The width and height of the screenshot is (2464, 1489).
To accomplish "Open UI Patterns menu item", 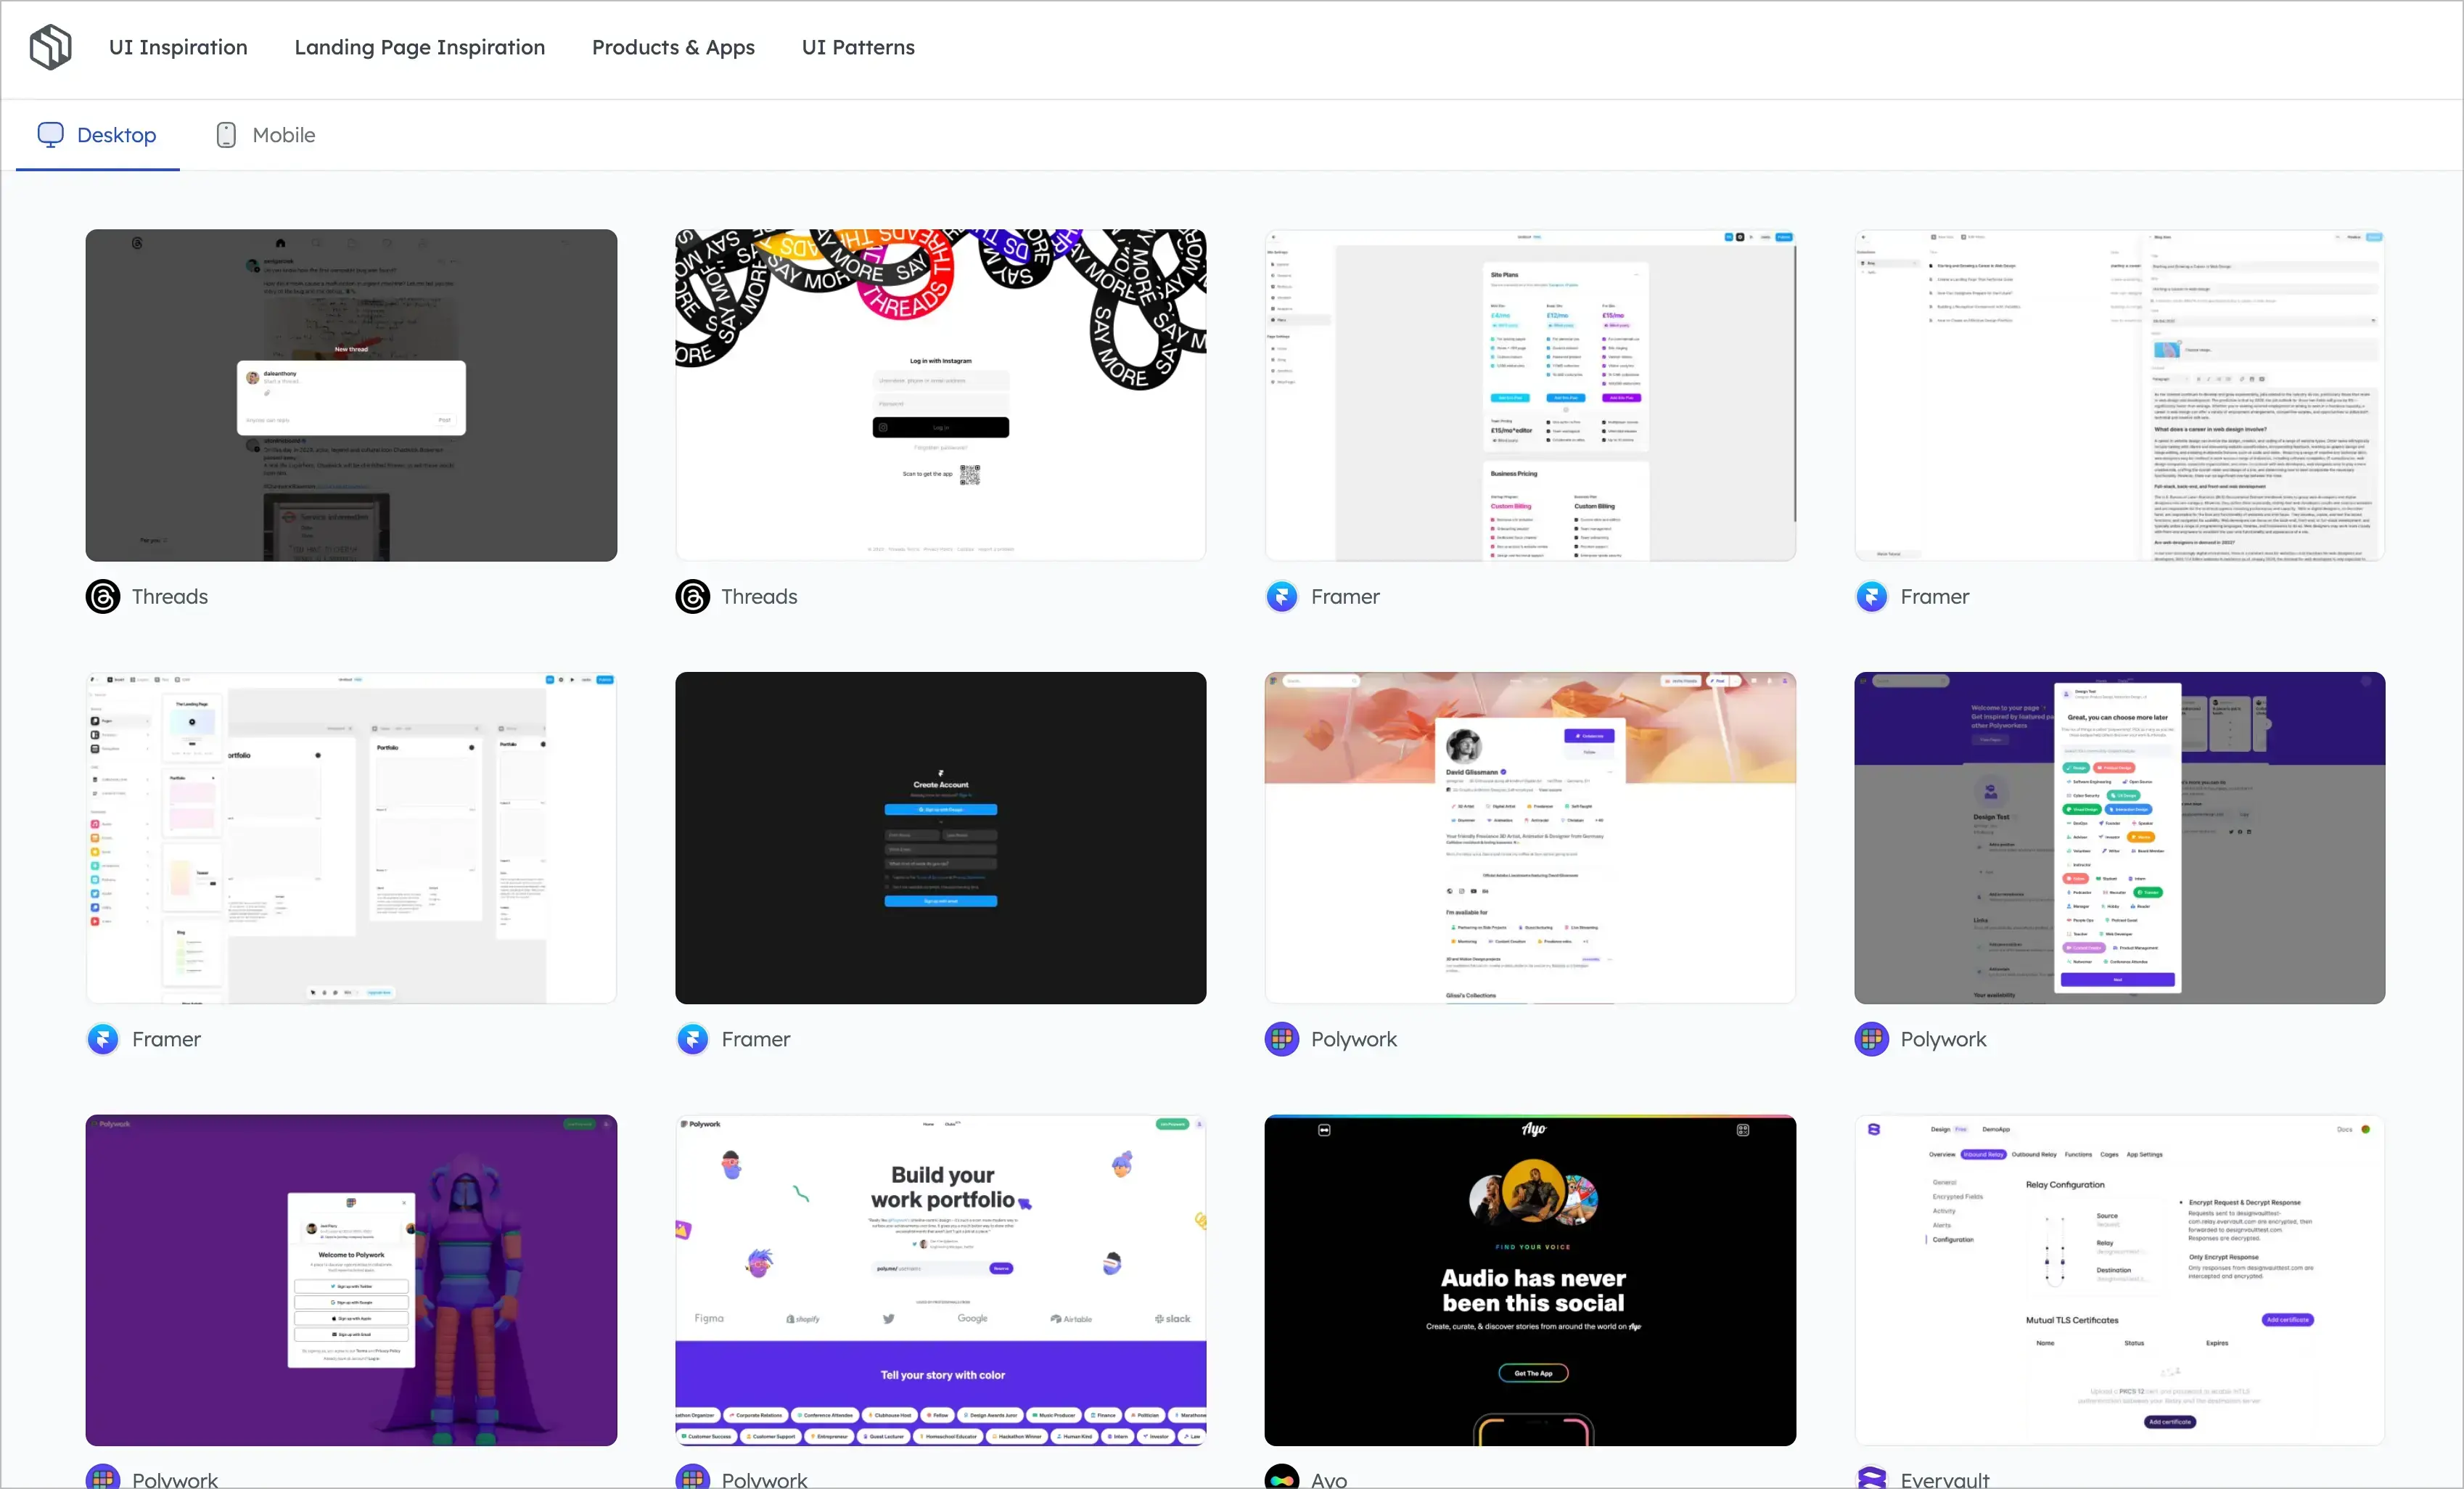I will (858, 47).
